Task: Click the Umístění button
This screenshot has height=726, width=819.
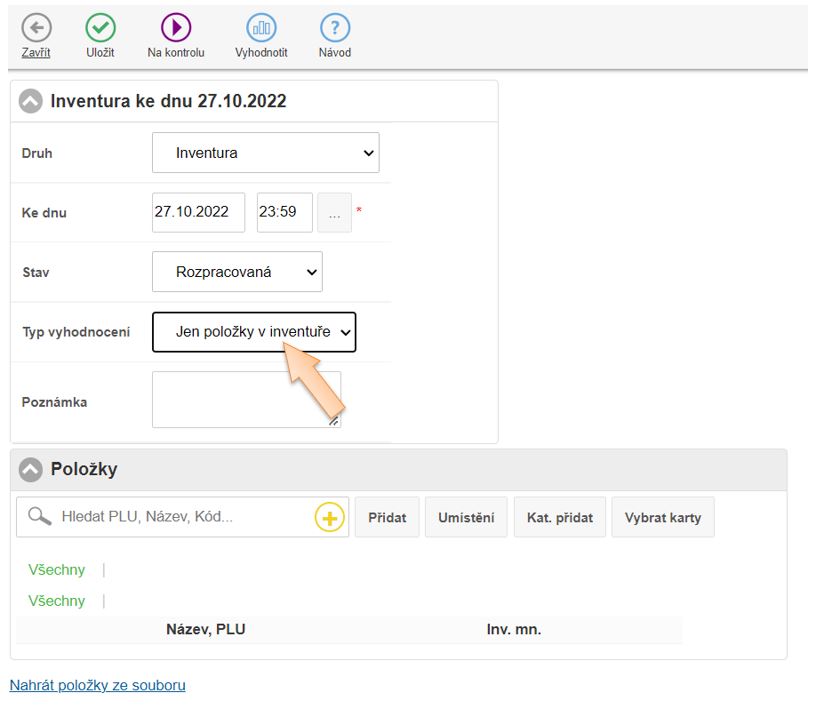Action: [x=466, y=518]
